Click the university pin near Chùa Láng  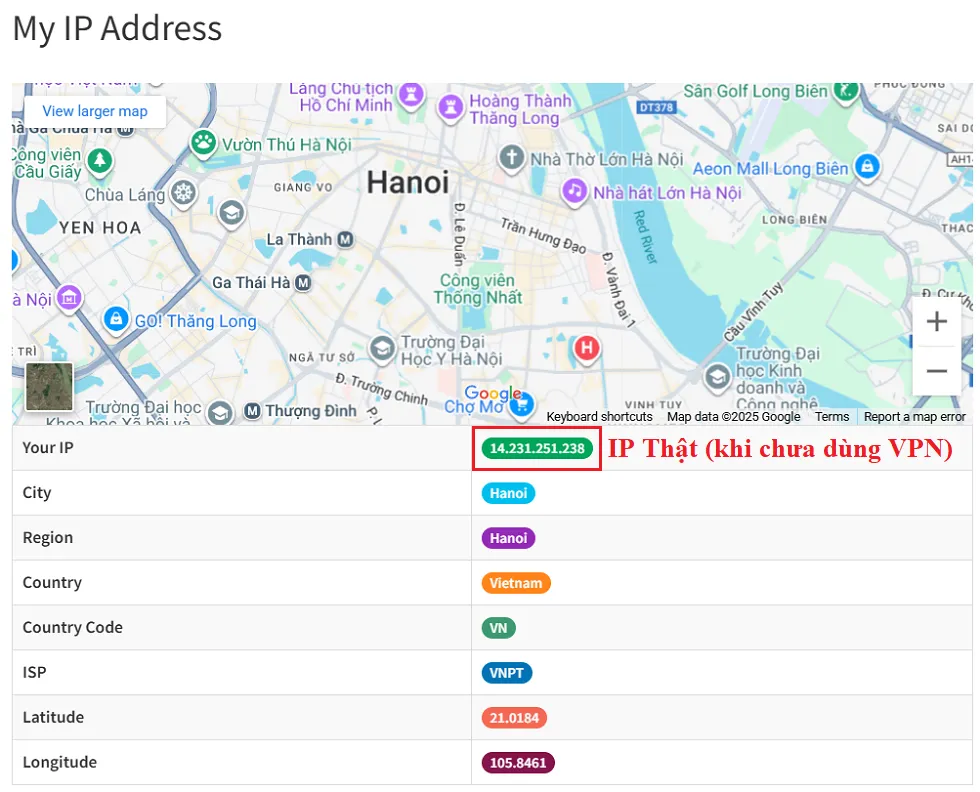click(231, 214)
